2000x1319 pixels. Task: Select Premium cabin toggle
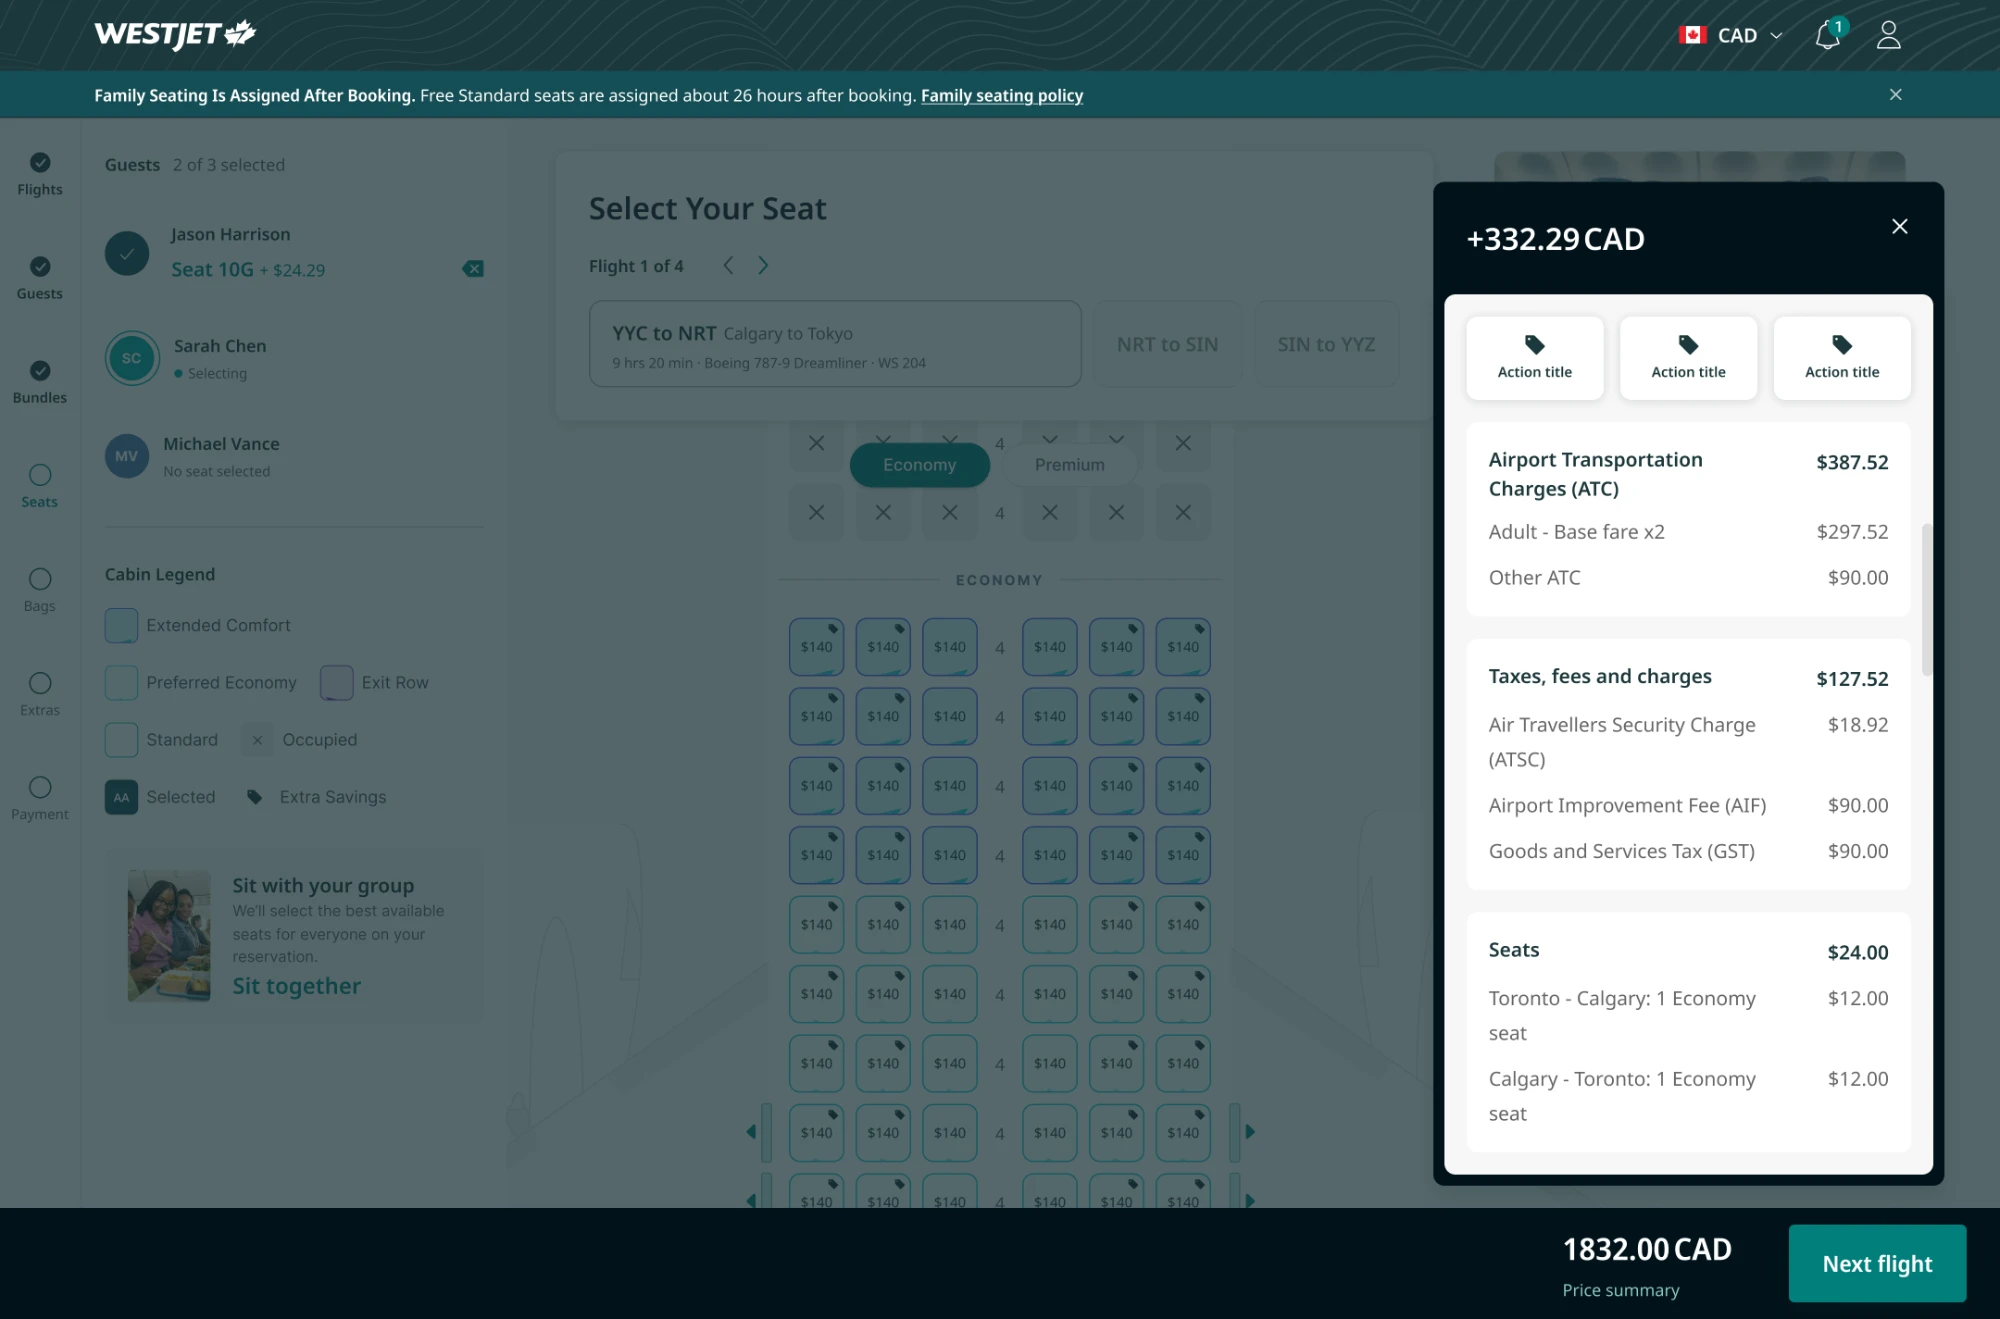[1069, 465]
